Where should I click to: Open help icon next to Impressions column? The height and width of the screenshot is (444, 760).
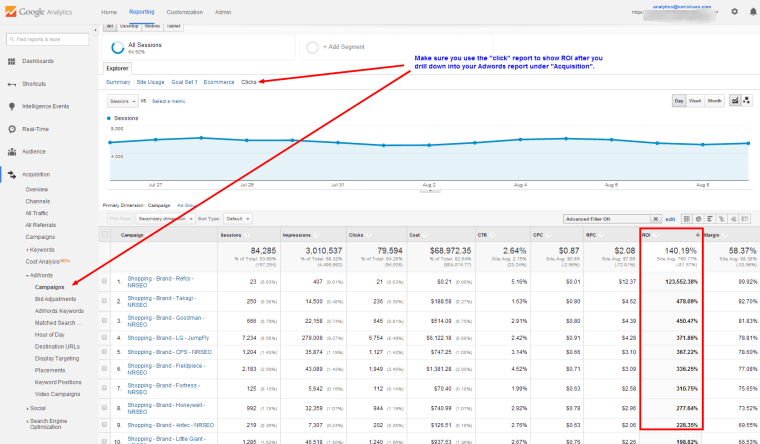316,235
